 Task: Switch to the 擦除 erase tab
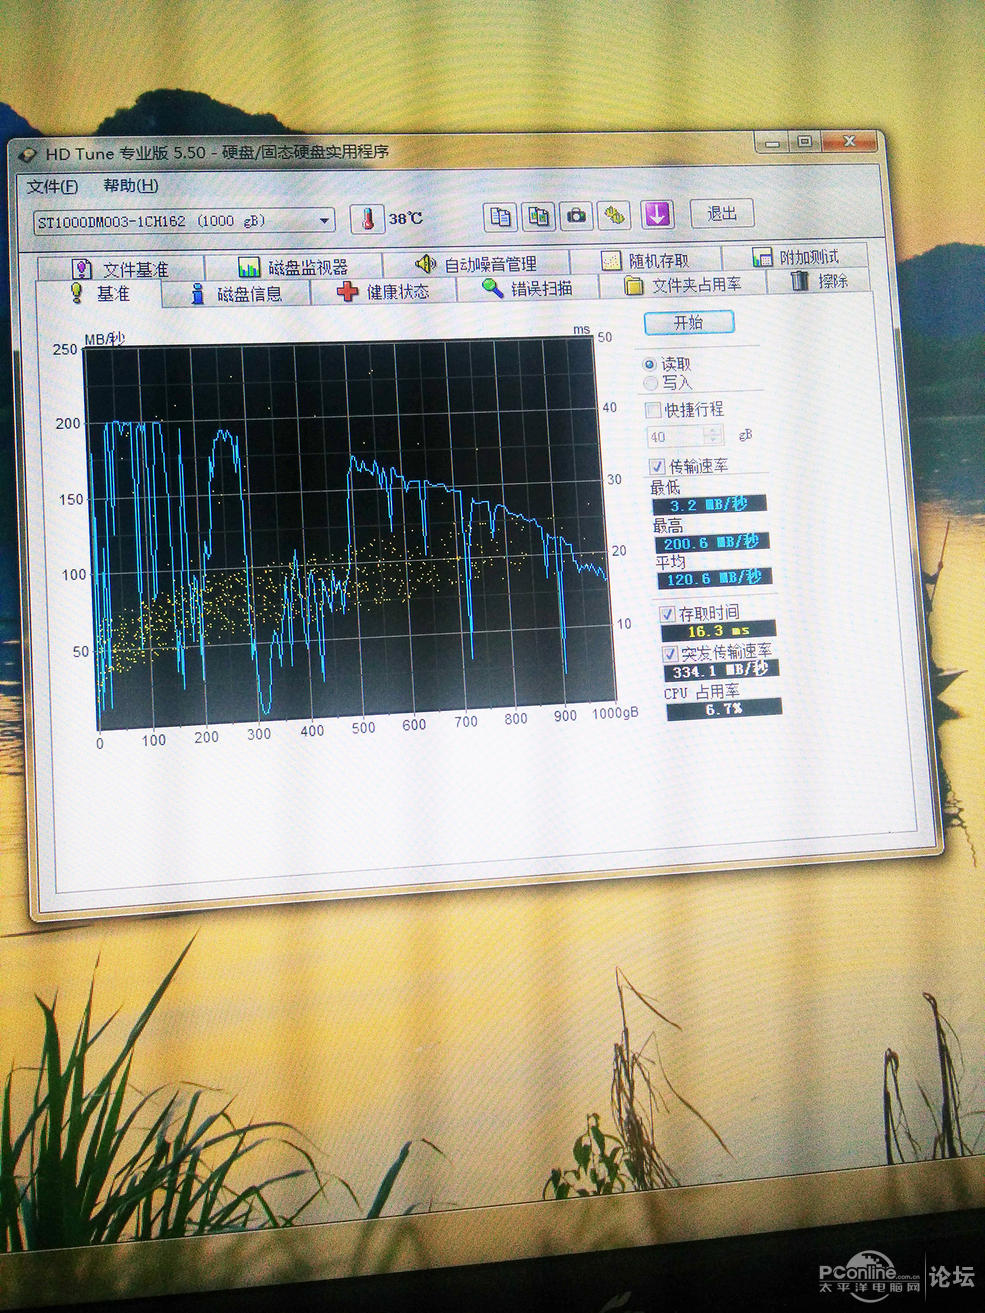(820, 281)
